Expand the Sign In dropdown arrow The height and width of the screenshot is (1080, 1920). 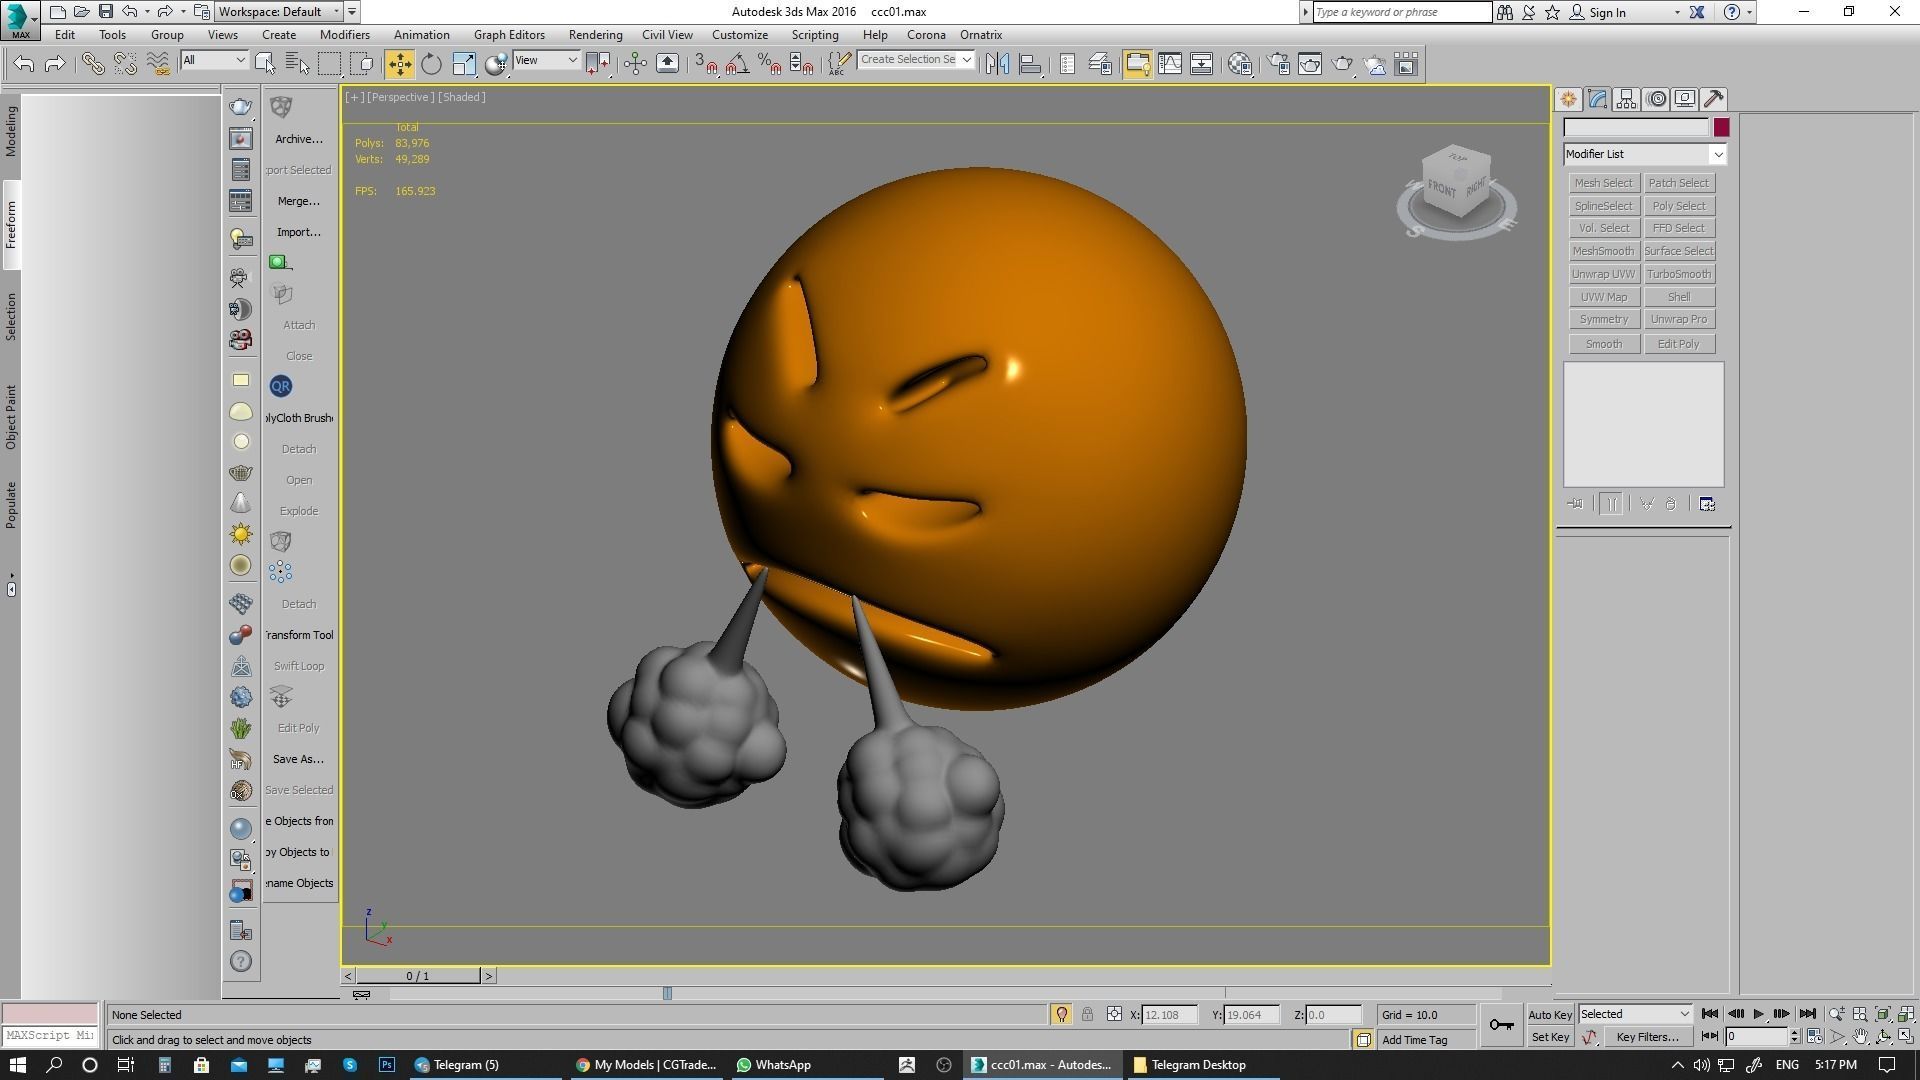pos(1677,12)
